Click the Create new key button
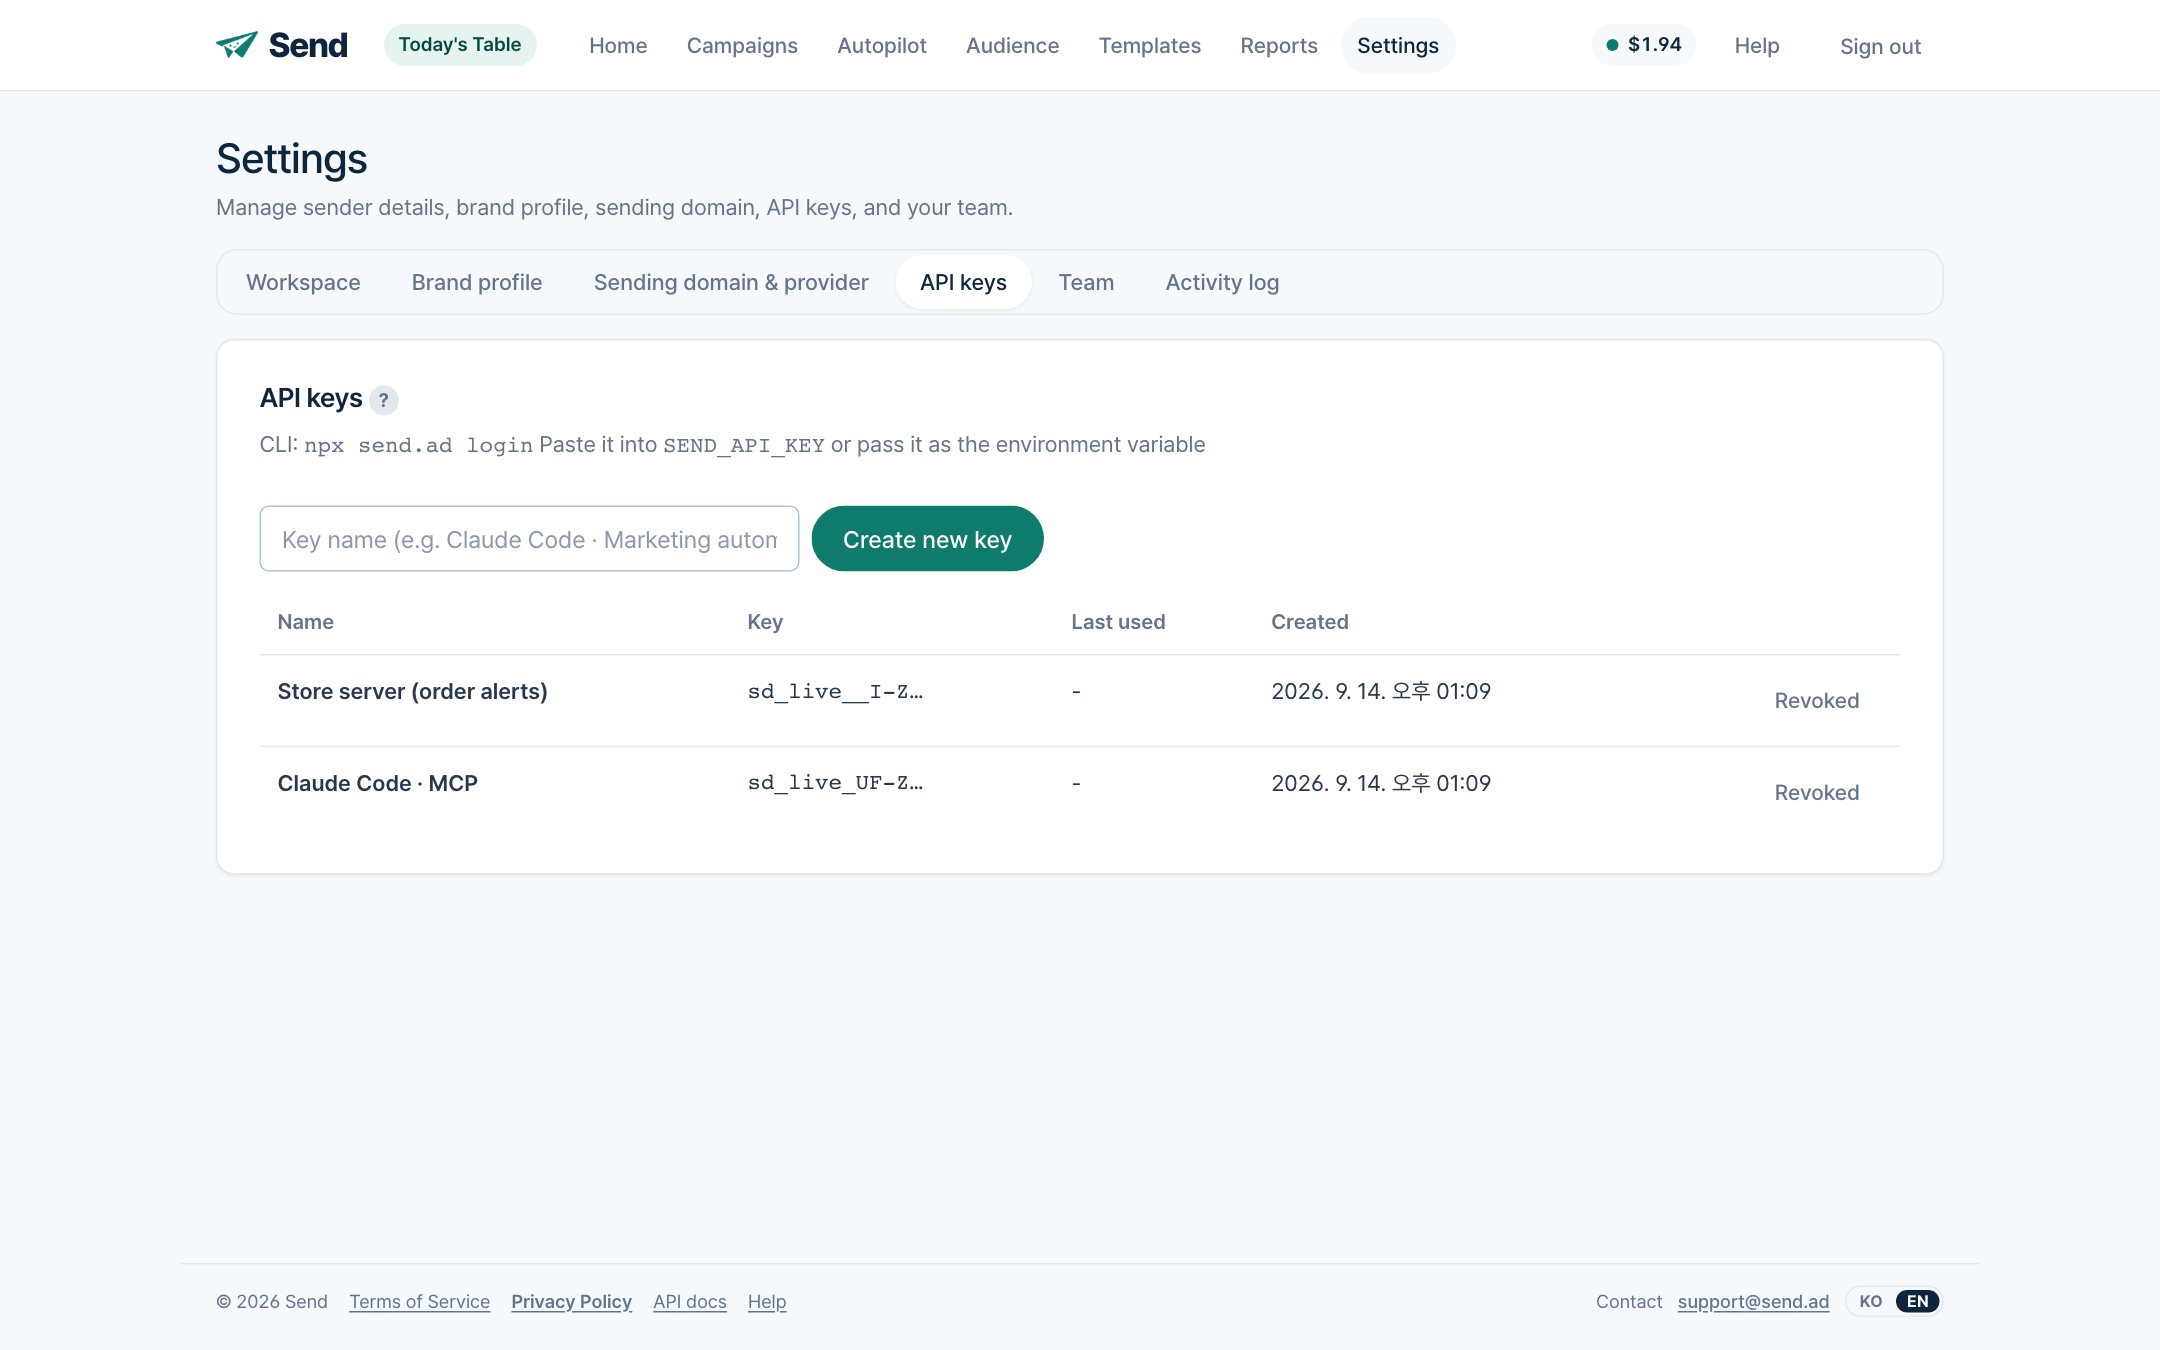The image size is (2160, 1350). [927, 539]
